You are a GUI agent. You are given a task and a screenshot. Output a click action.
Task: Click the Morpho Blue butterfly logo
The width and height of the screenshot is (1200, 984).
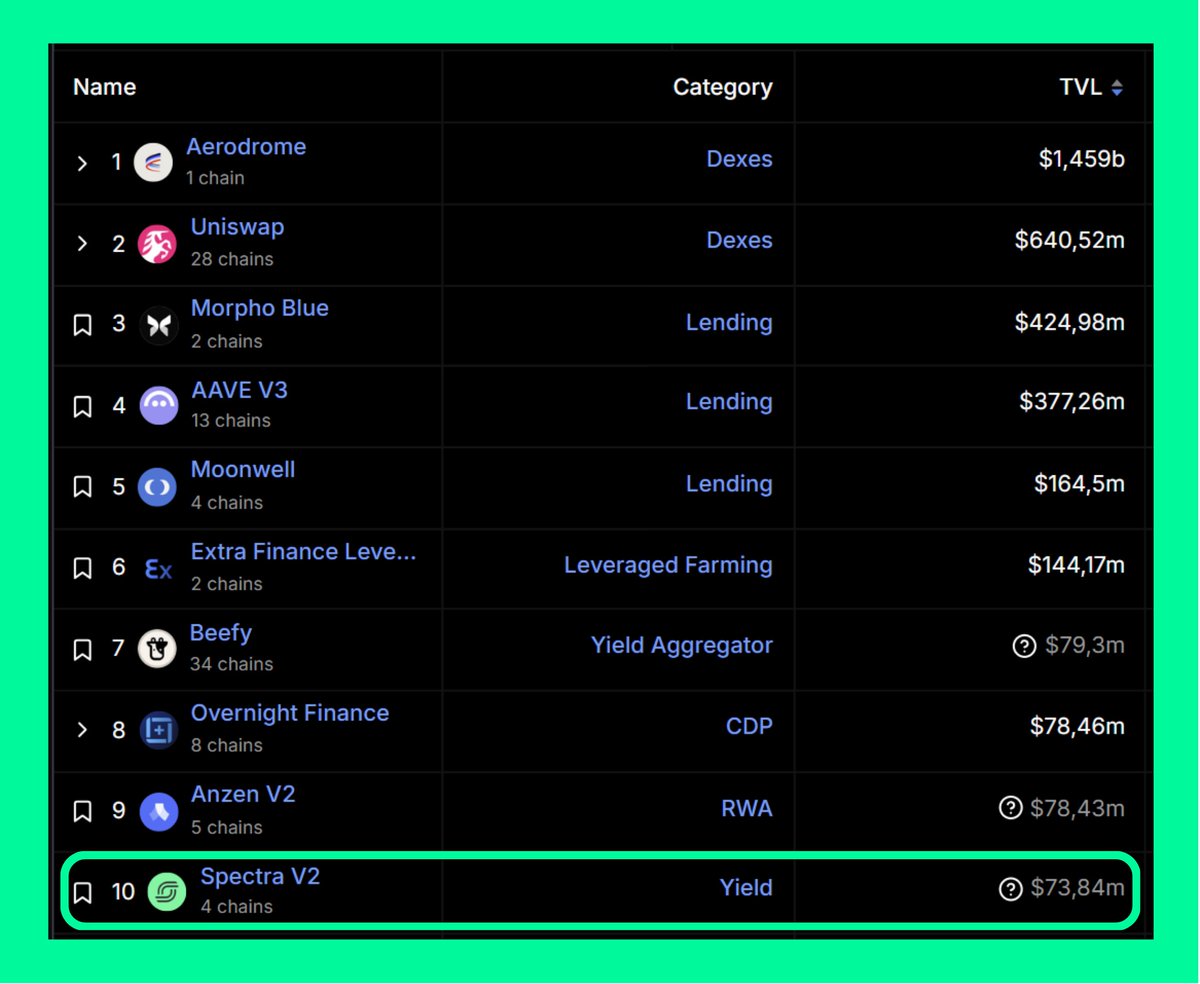pyautogui.click(x=158, y=325)
